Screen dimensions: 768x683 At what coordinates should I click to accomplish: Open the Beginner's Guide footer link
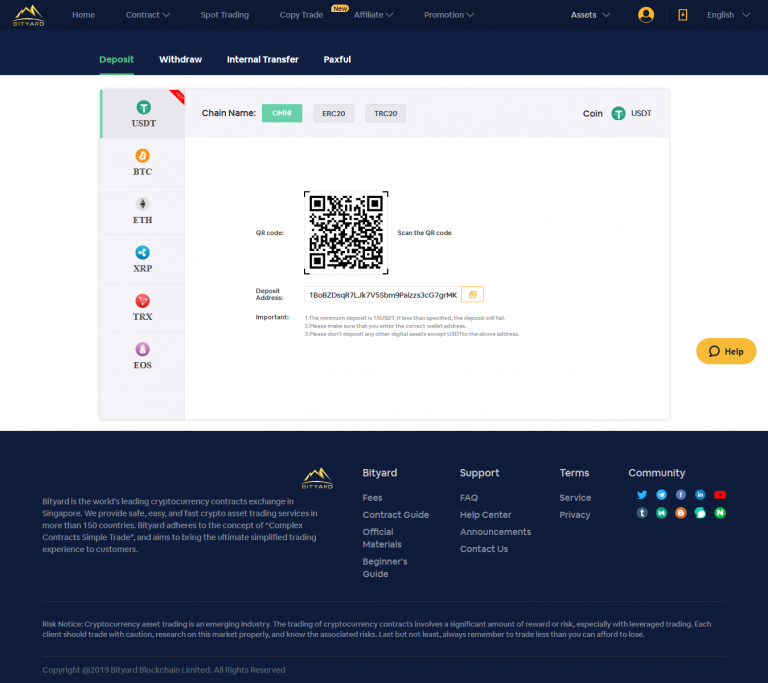(x=385, y=567)
